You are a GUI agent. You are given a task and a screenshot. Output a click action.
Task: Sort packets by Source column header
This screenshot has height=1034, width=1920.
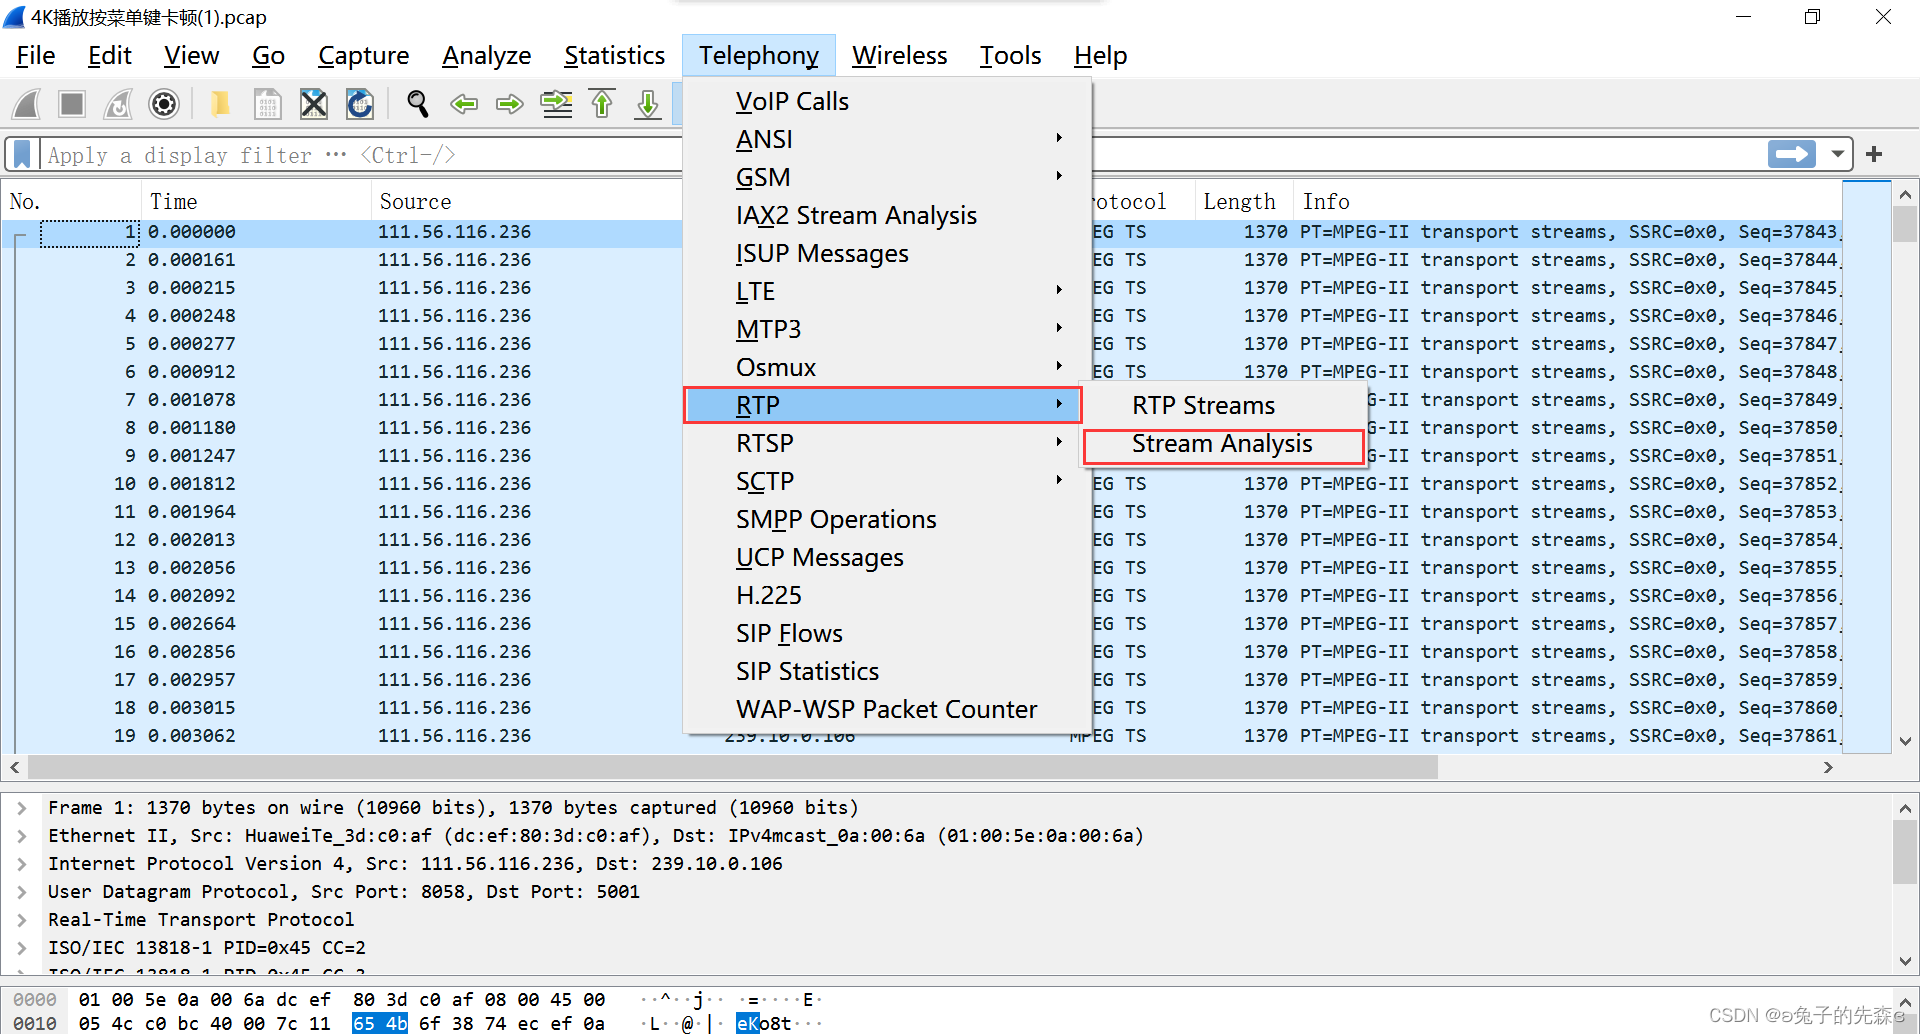(526, 201)
